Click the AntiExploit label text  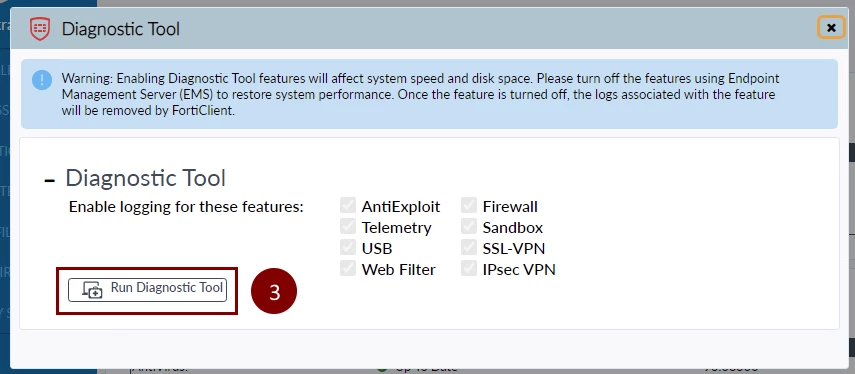401,207
